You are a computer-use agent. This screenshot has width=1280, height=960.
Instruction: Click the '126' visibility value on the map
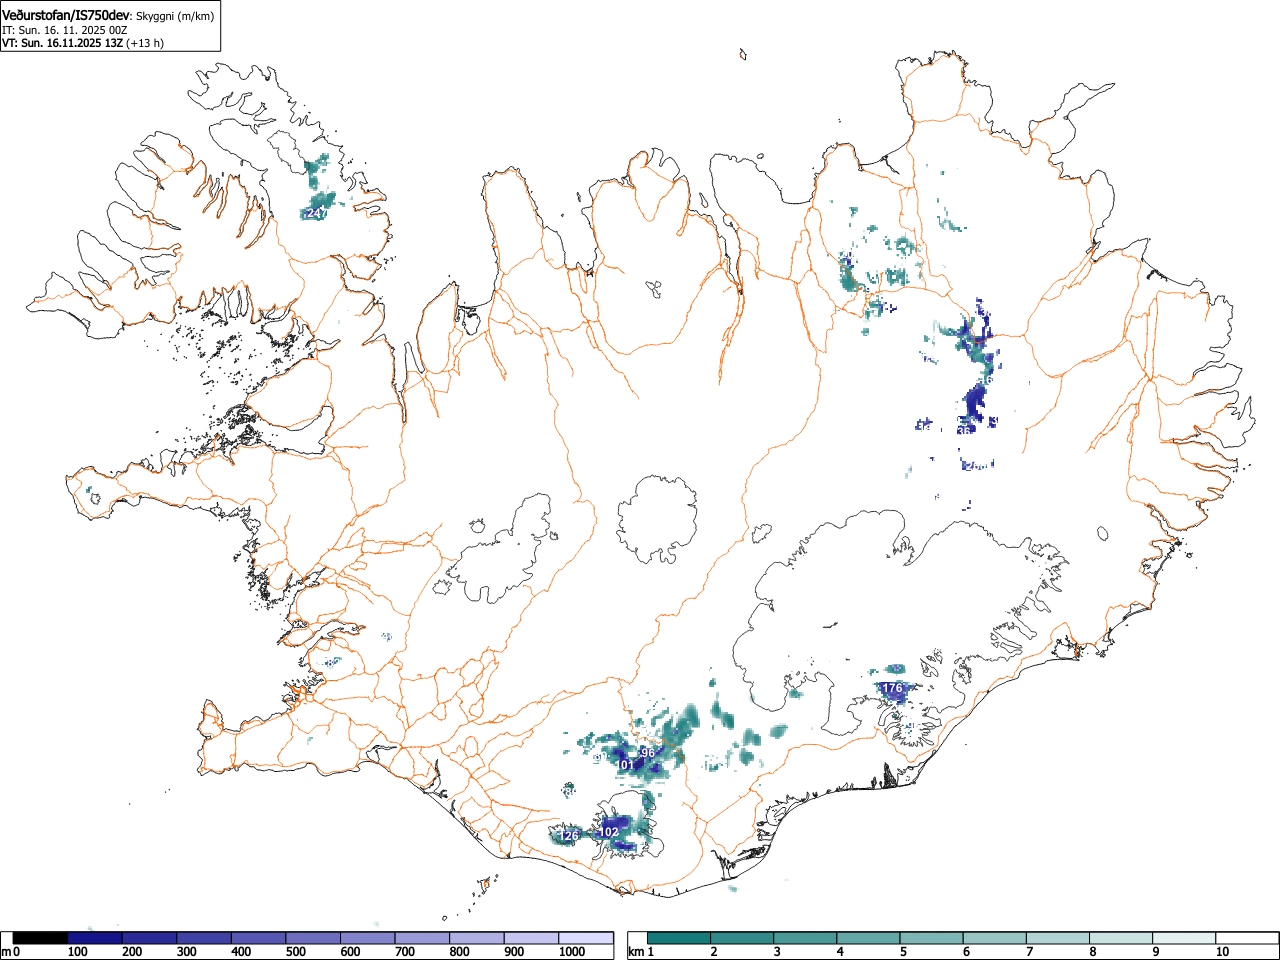point(569,836)
